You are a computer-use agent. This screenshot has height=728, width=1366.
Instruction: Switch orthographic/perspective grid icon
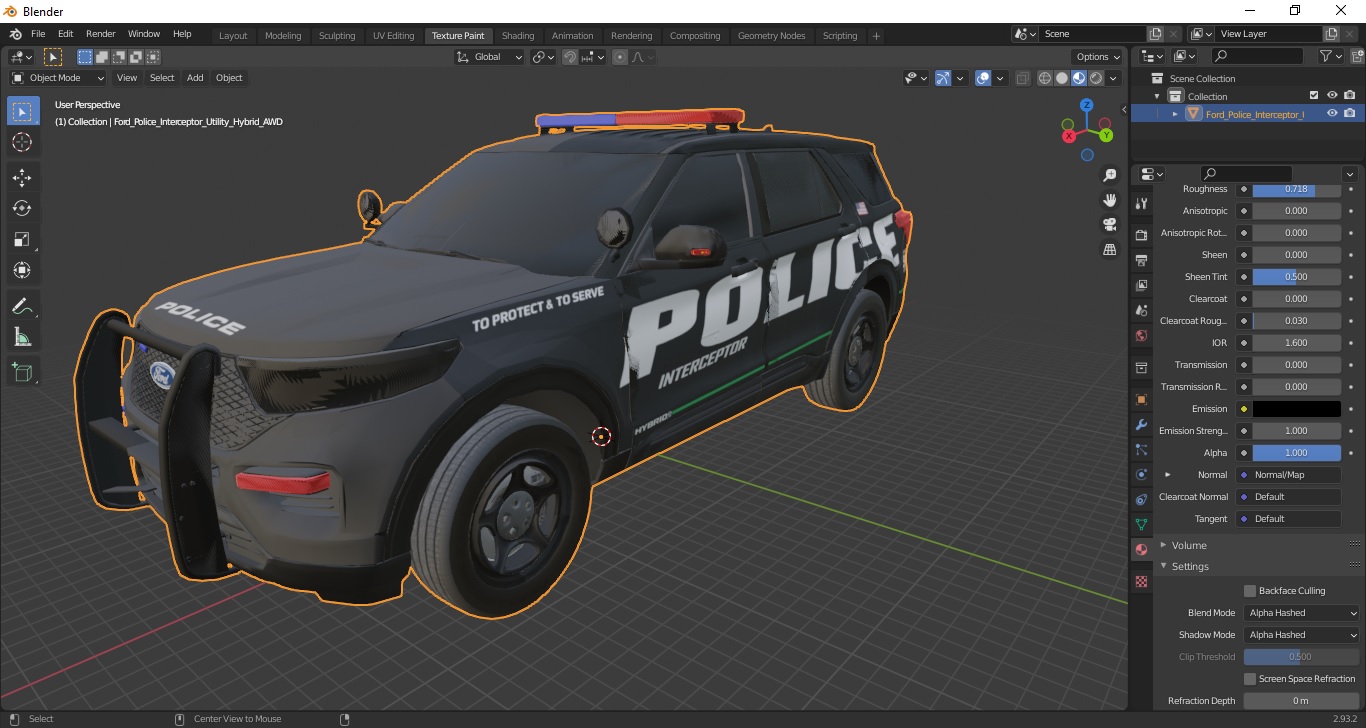click(1110, 249)
